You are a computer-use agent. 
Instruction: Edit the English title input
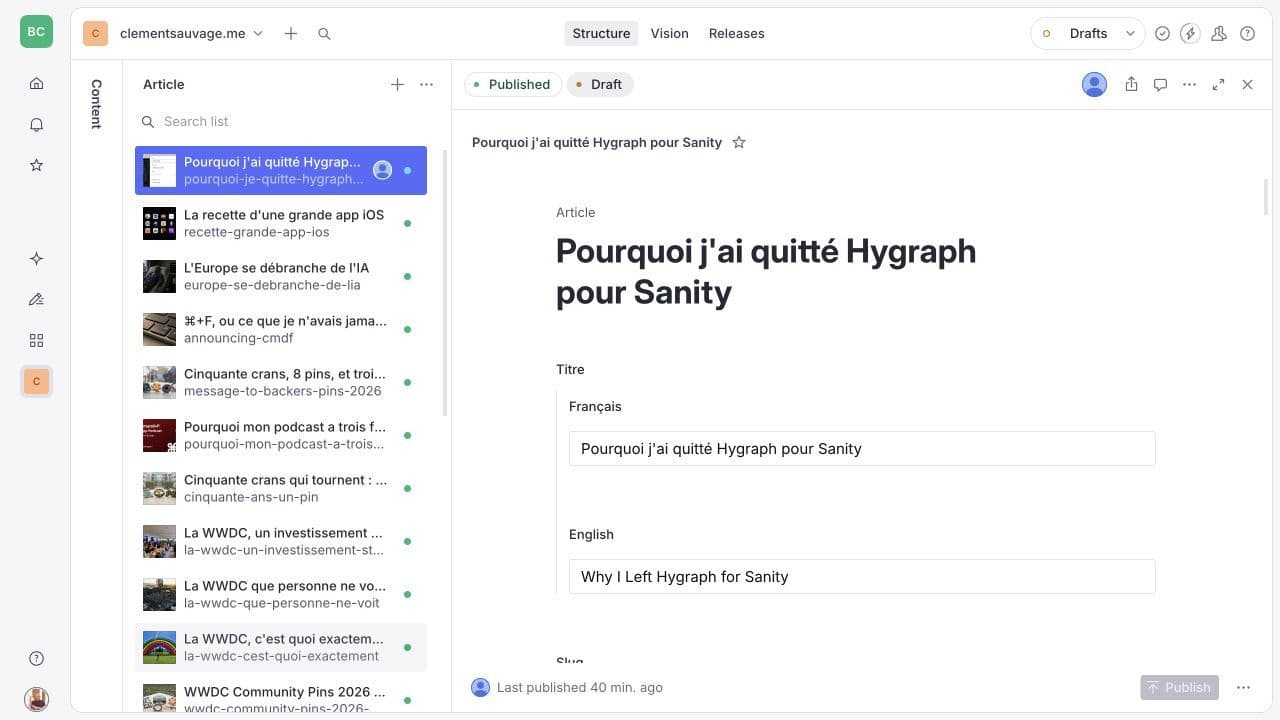tap(862, 576)
